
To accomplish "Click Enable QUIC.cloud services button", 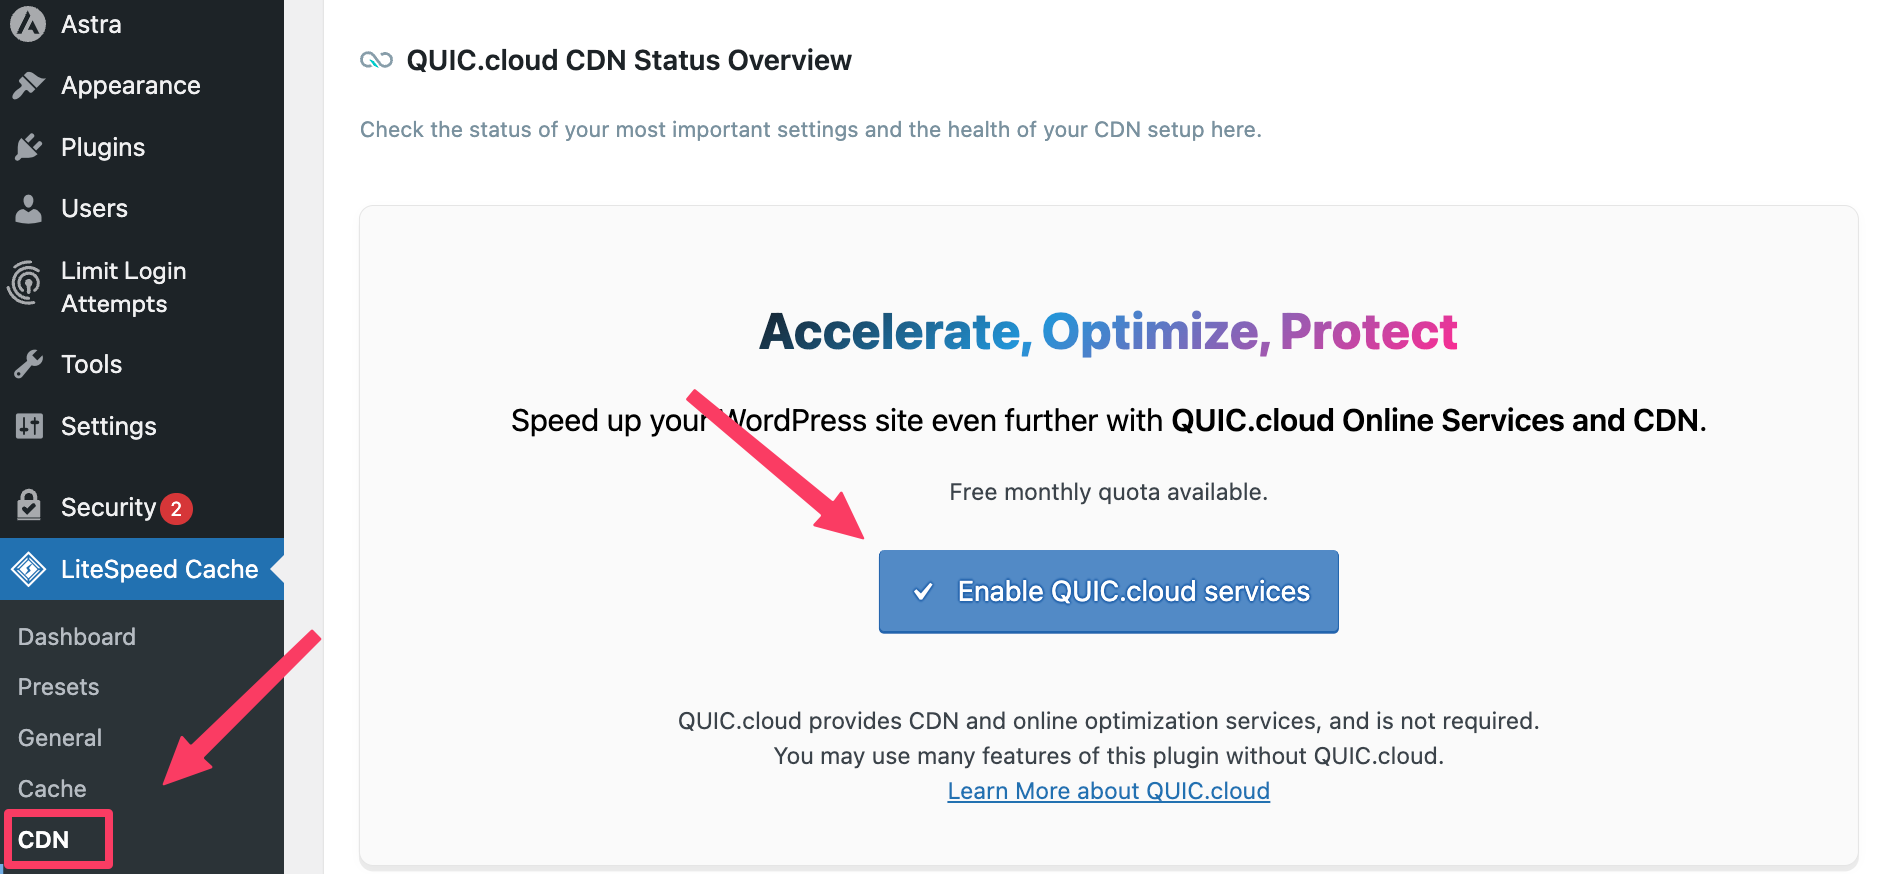I will [x=1108, y=591].
